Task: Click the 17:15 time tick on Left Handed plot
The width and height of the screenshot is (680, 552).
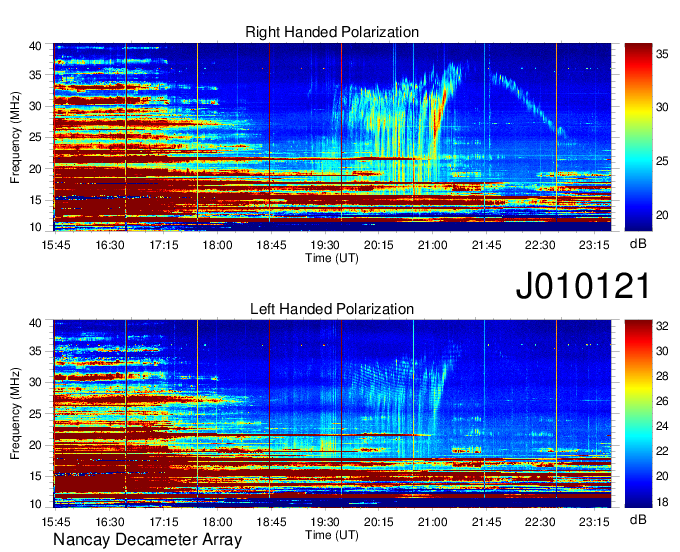Action: click(x=164, y=522)
